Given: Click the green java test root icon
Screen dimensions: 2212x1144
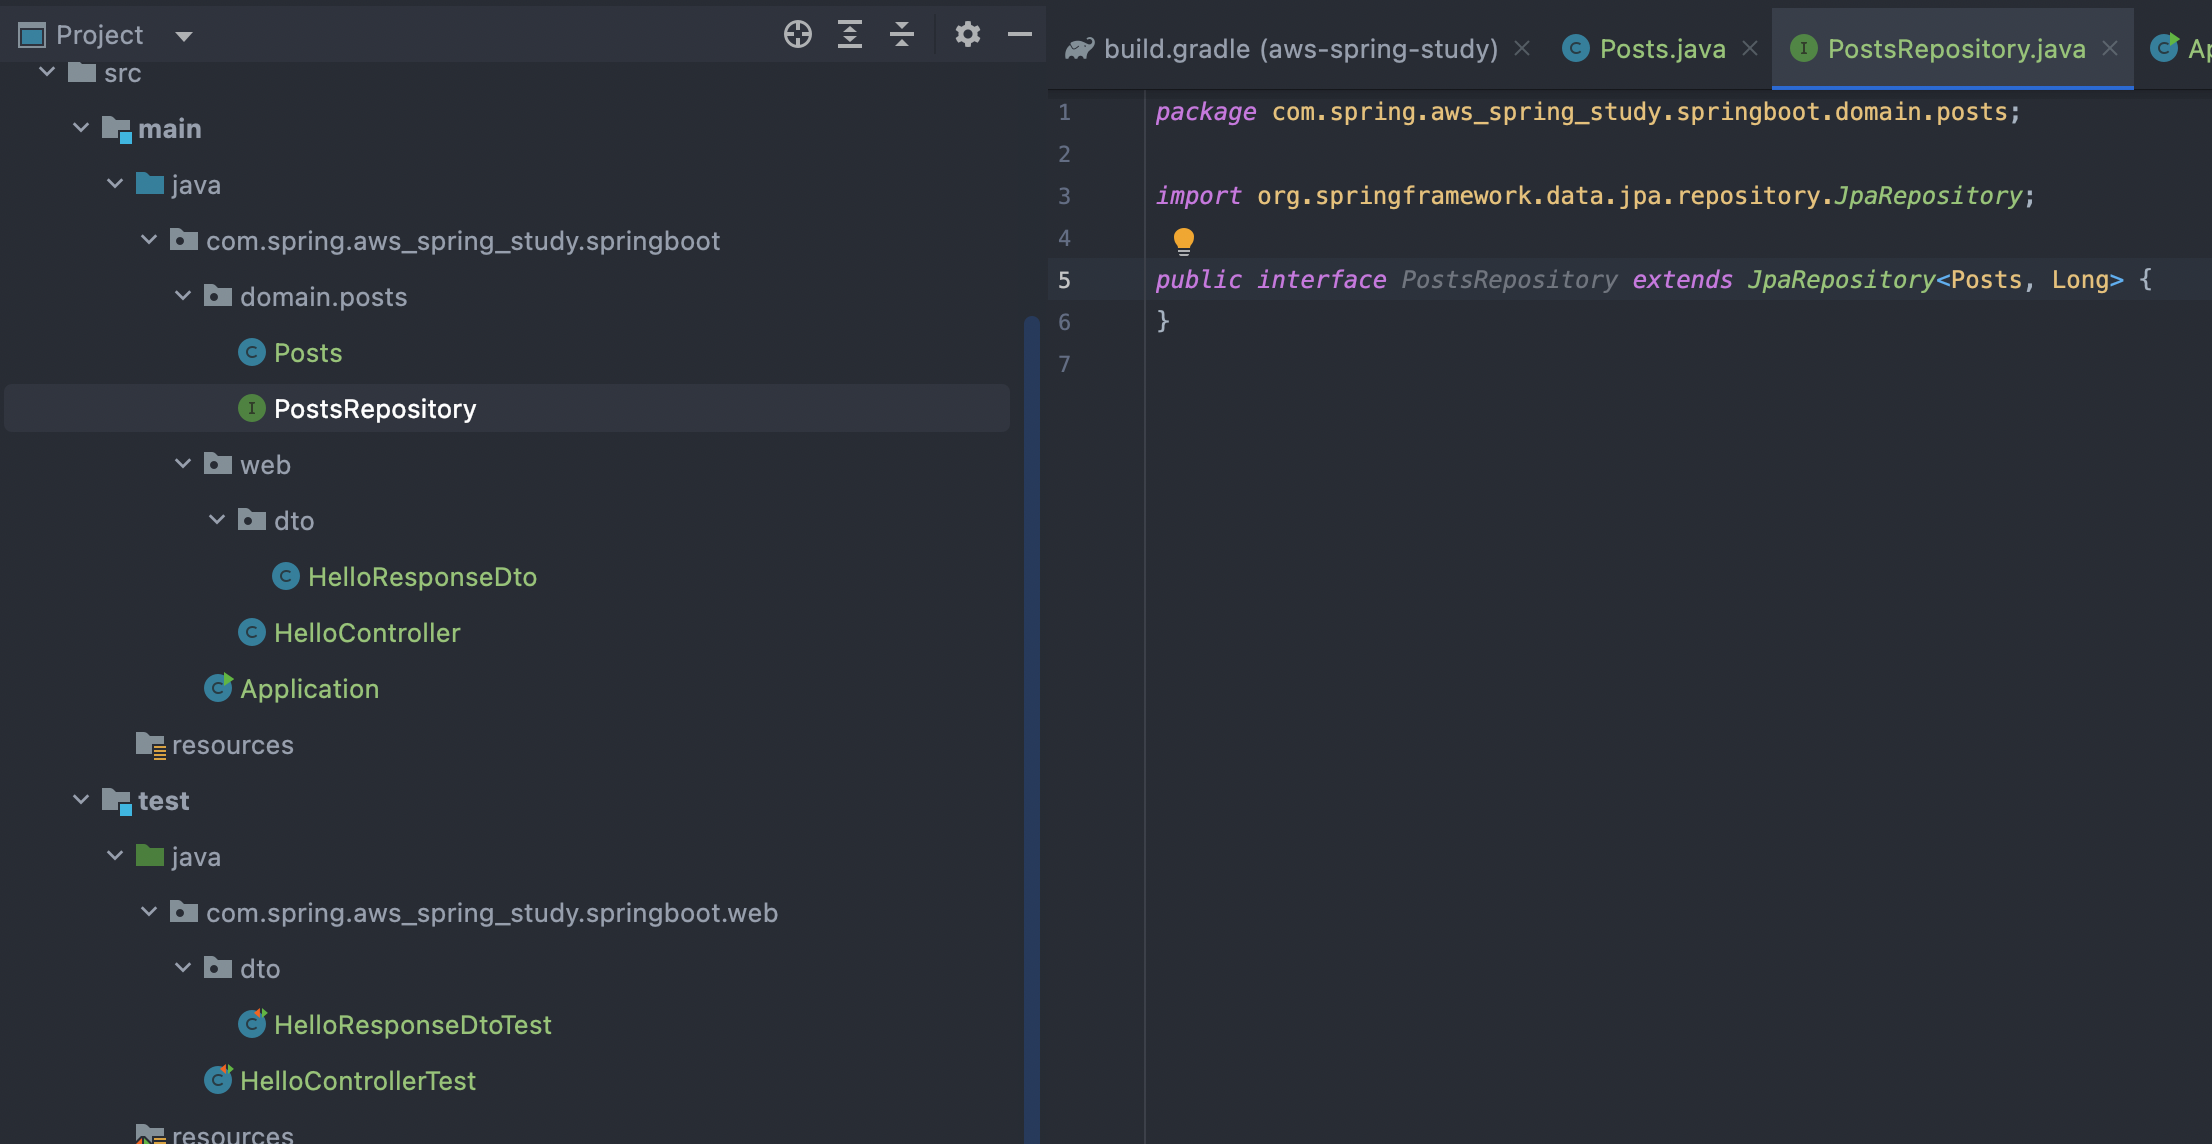Looking at the screenshot, I should (x=150, y=856).
